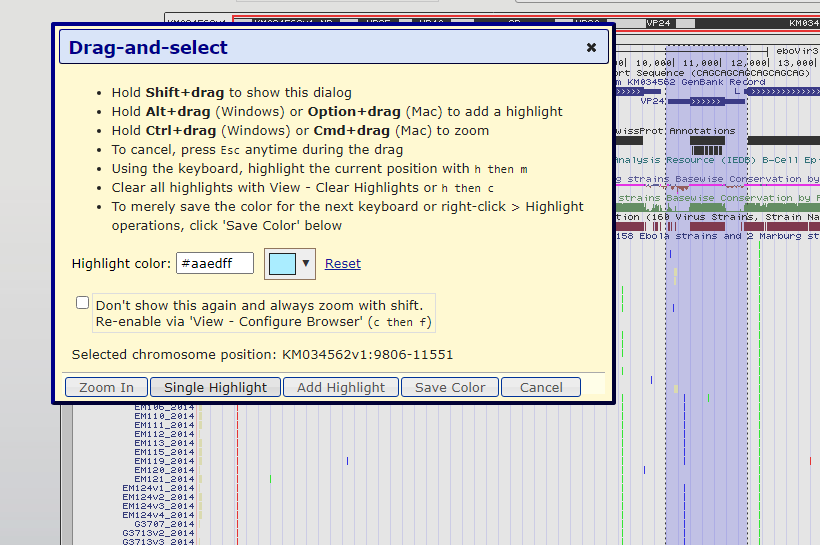Select the EM119_2014 strain label

tap(164, 461)
